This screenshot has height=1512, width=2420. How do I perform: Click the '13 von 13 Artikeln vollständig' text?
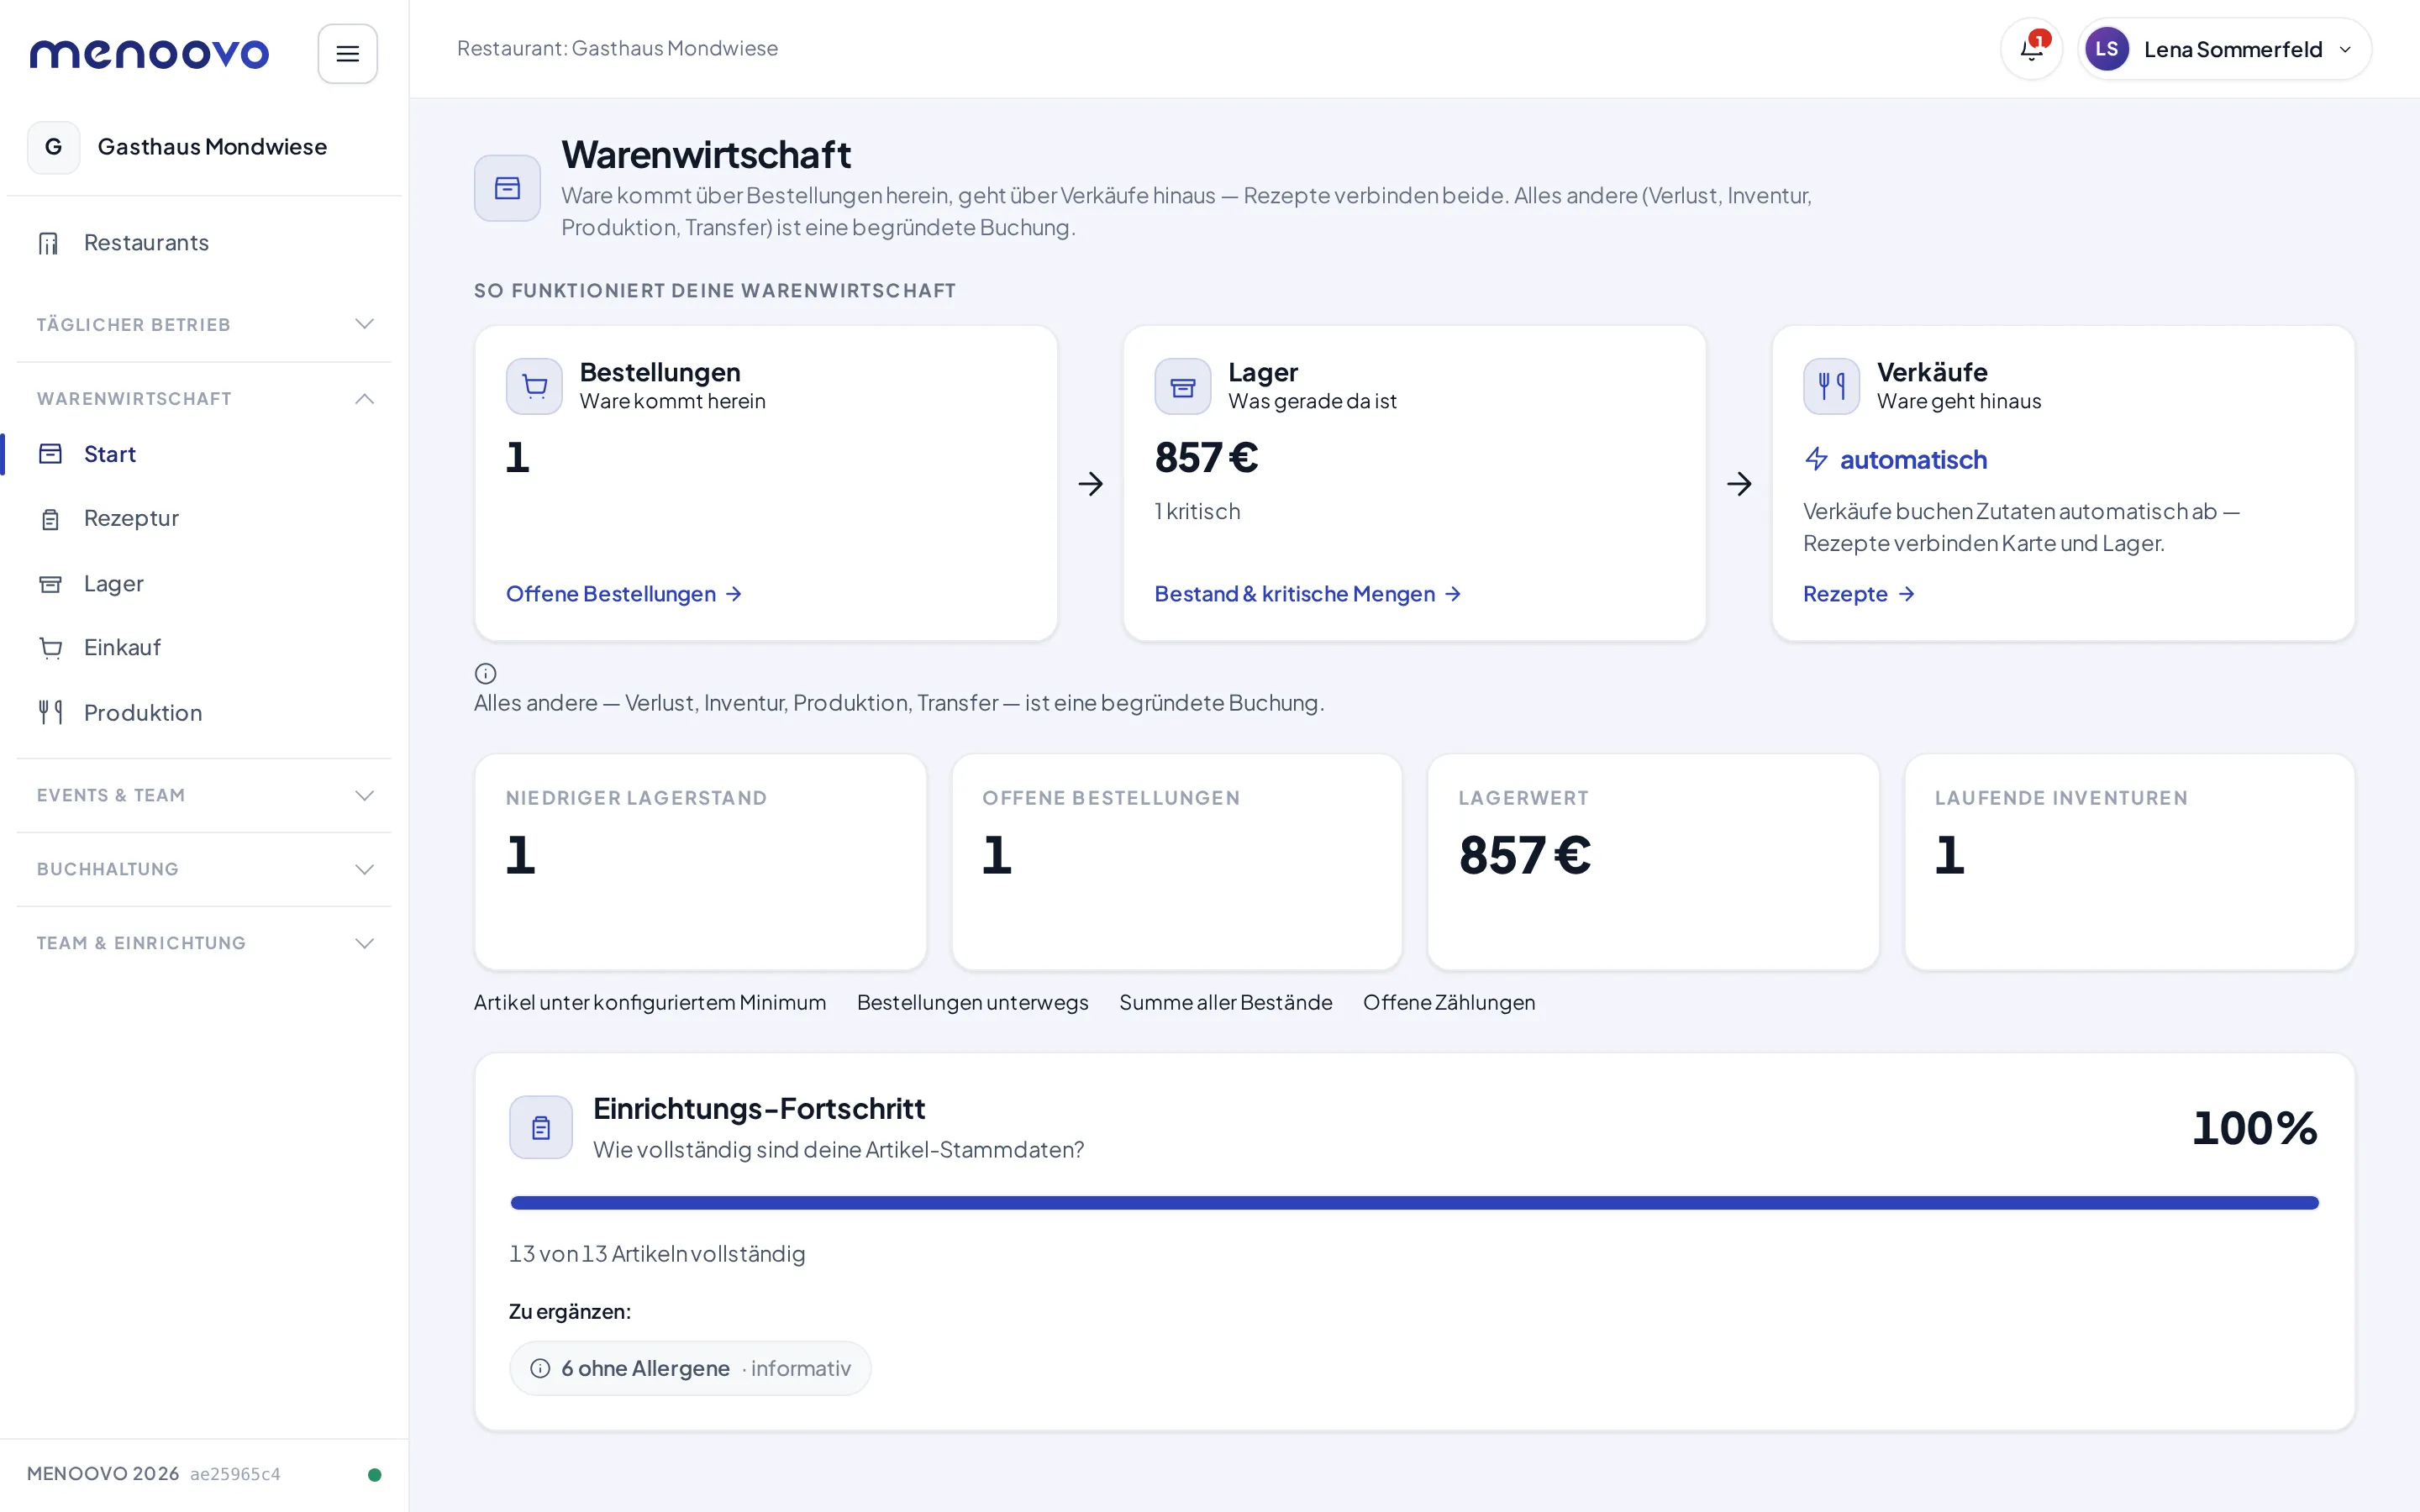tap(657, 1254)
